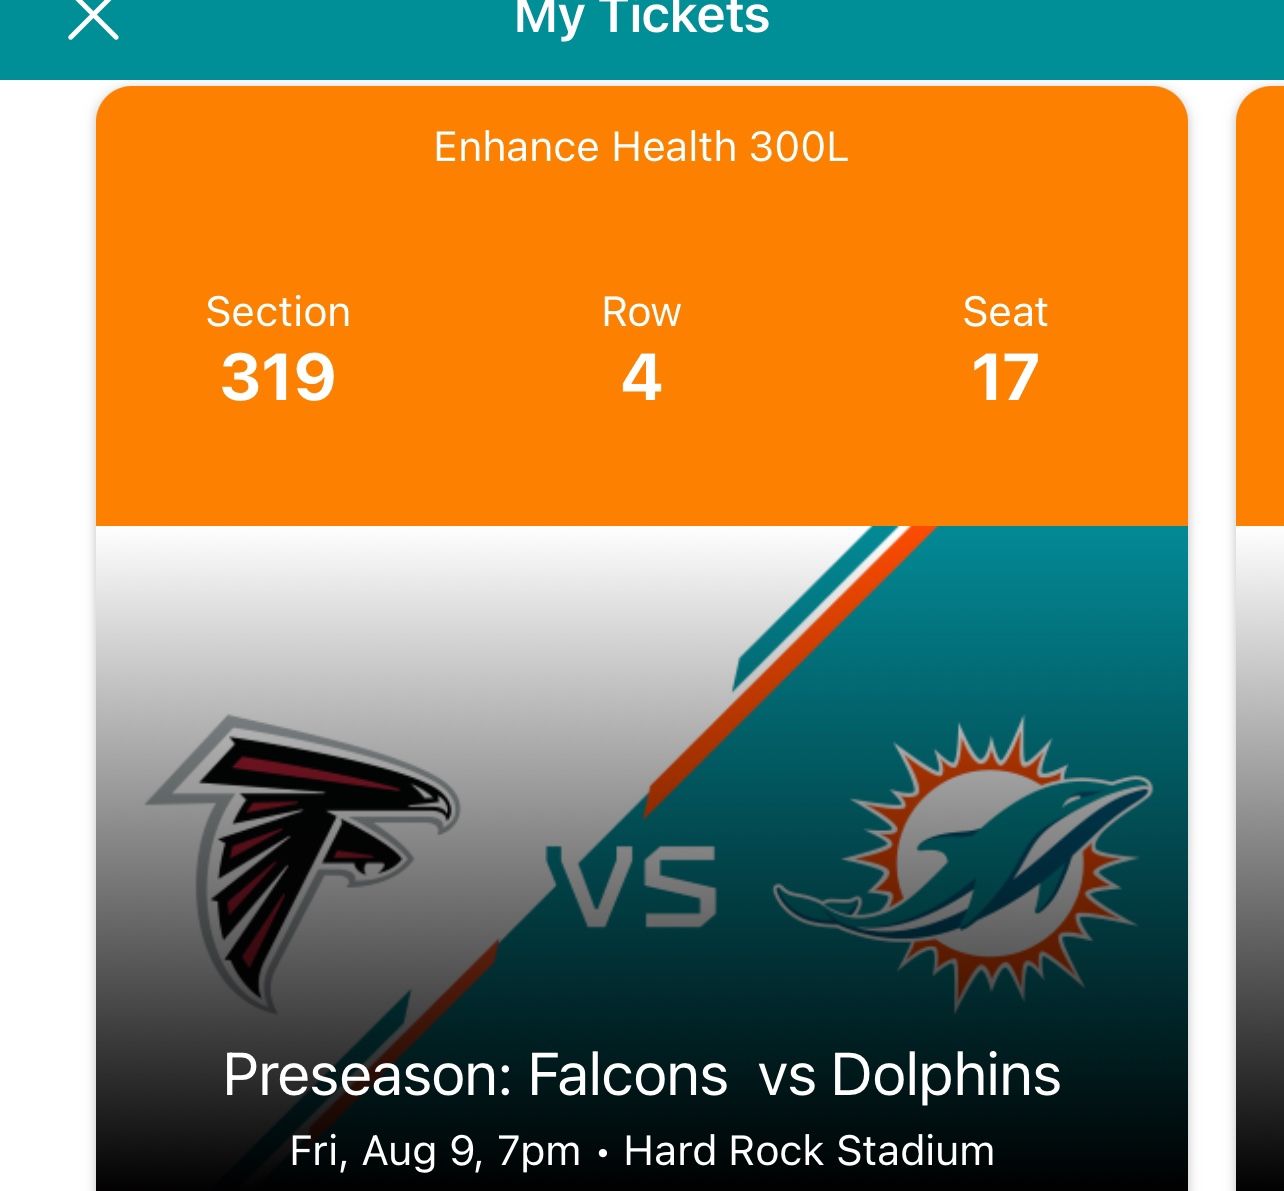The width and height of the screenshot is (1284, 1191).
Task: Tap row number 4
Action: (641, 377)
